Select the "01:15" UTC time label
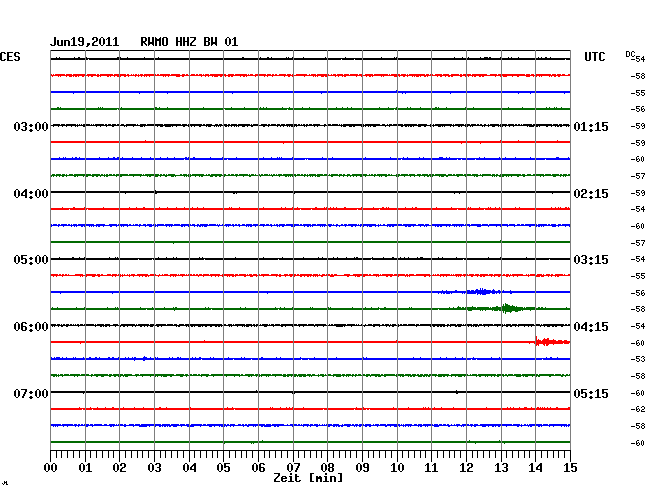This screenshot has width=650, height=494. [x=591, y=126]
